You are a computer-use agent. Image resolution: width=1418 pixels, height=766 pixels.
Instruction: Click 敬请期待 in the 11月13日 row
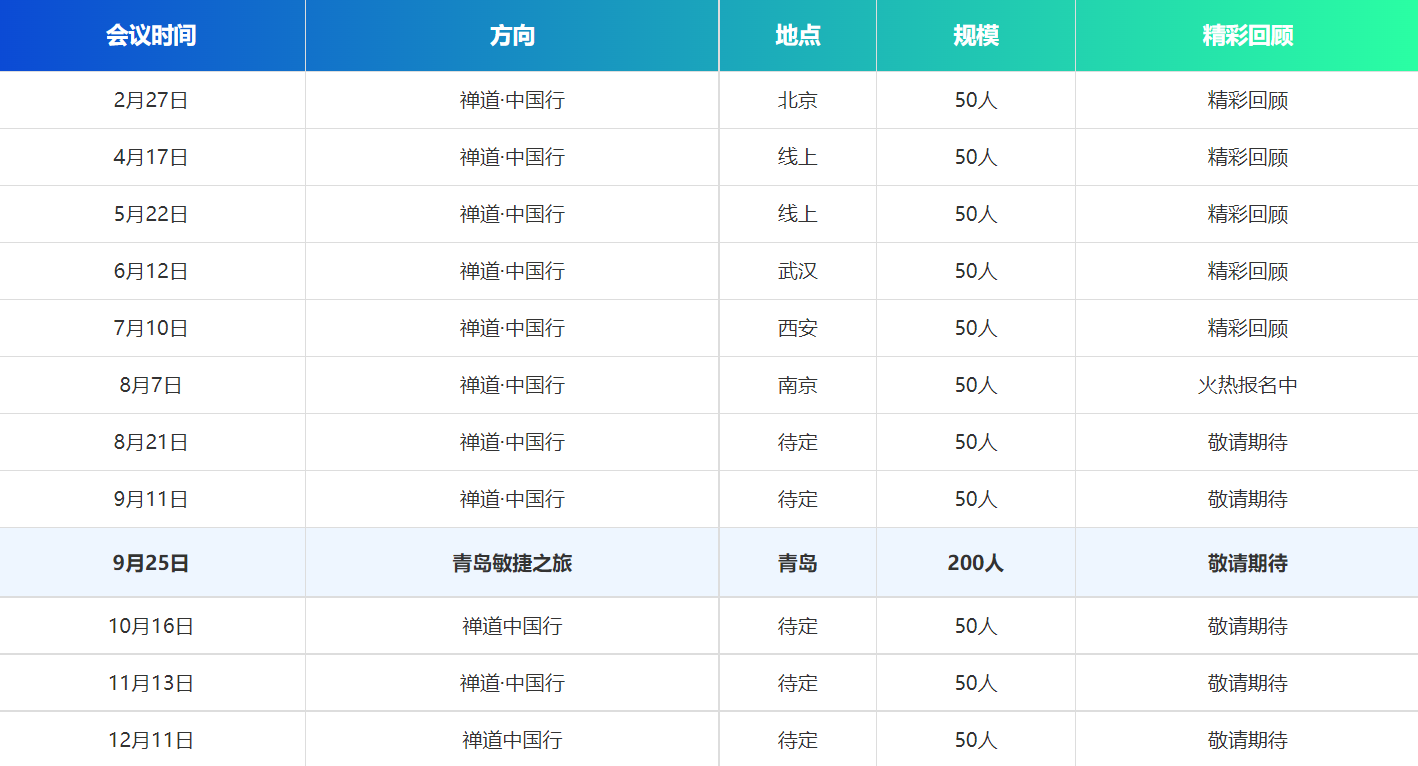tap(1247, 683)
